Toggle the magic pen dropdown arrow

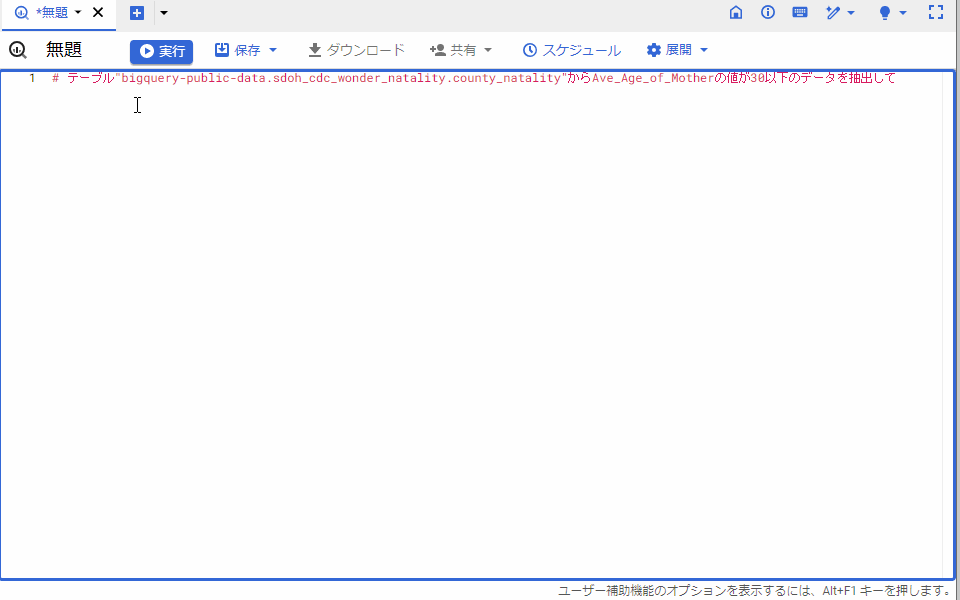[852, 13]
